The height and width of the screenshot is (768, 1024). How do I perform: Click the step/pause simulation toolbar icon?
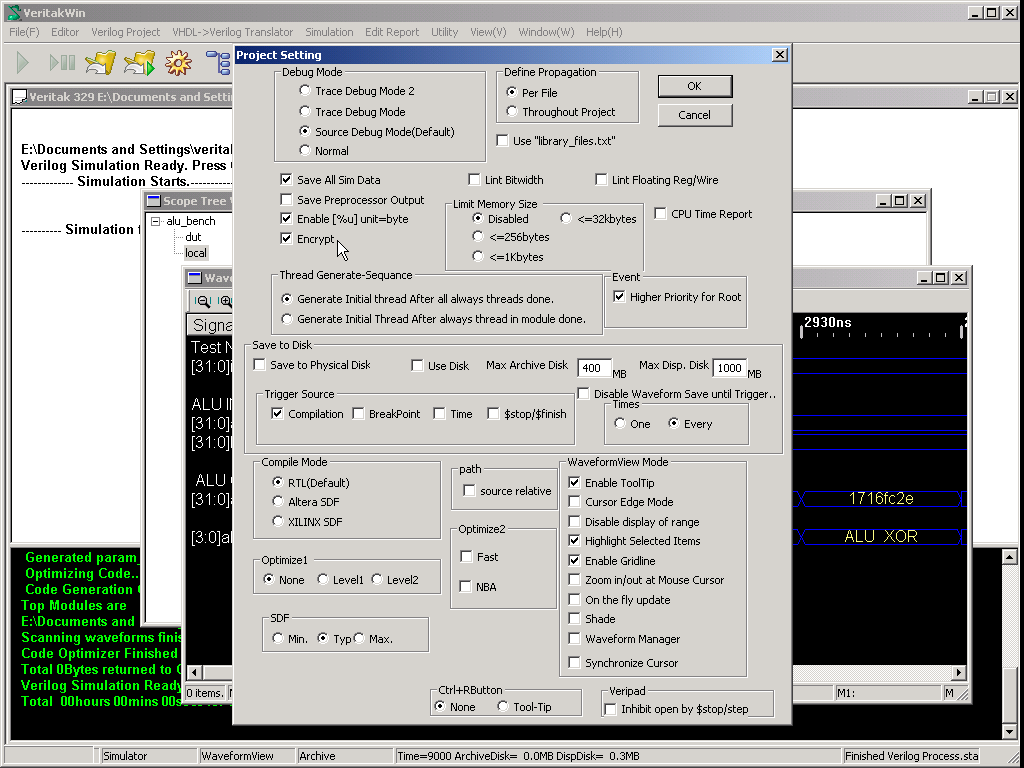(62, 64)
